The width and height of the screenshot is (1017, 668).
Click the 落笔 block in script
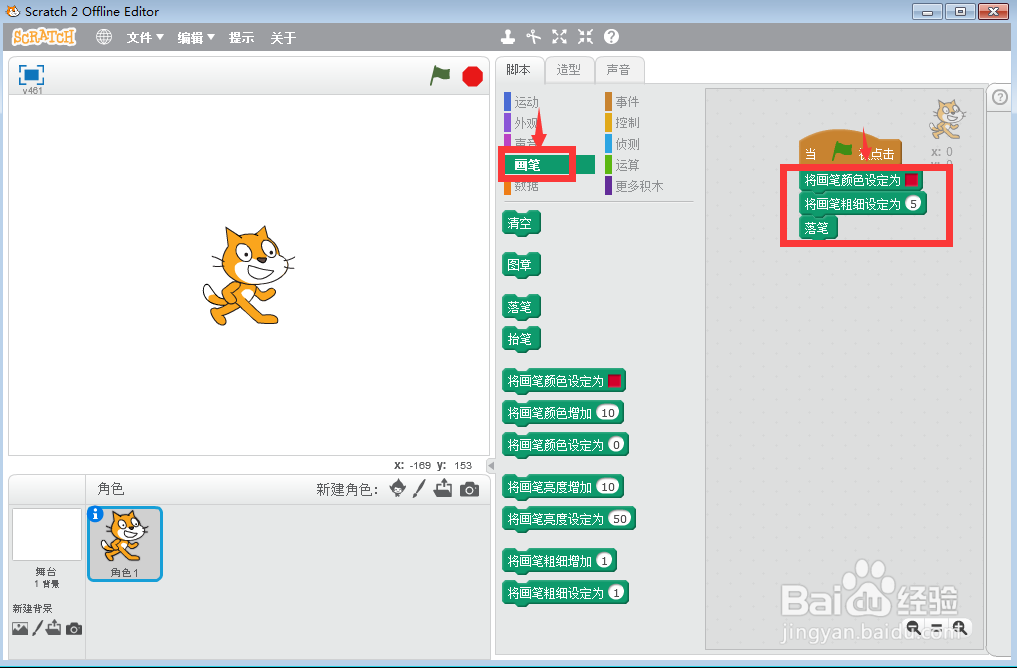tap(817, 228)
